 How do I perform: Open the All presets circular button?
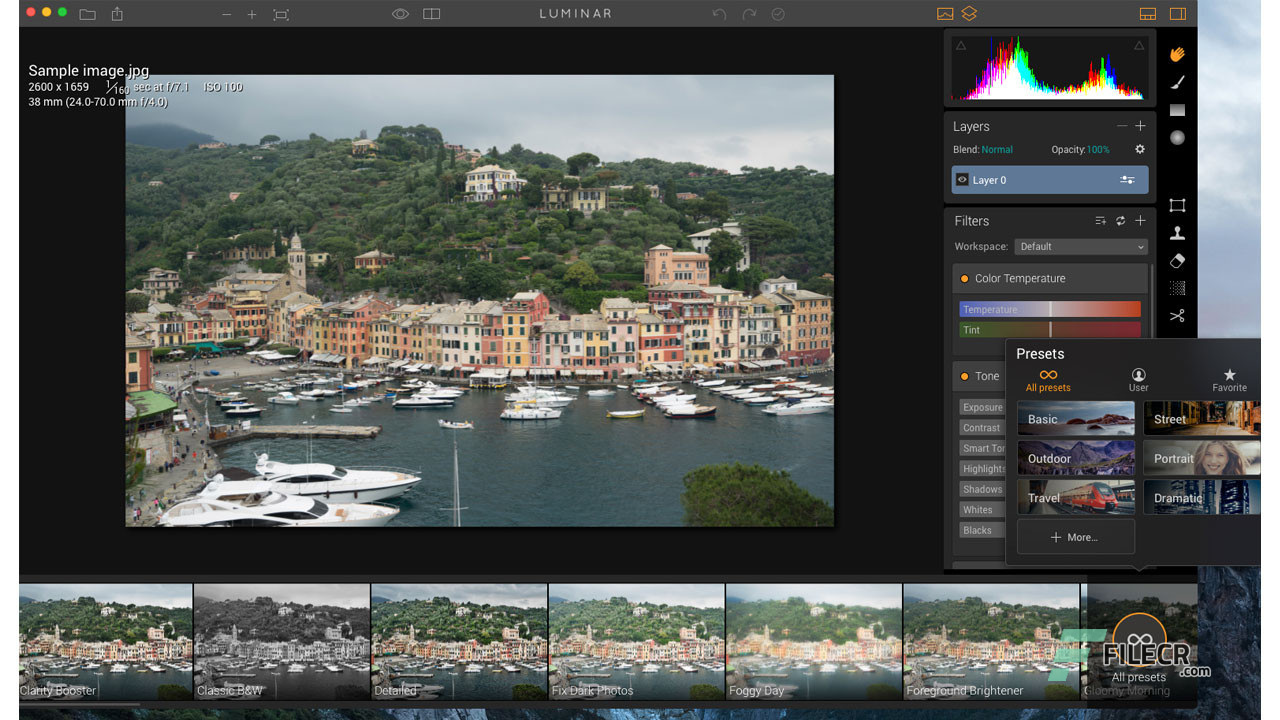click(x=1139, y=640)
